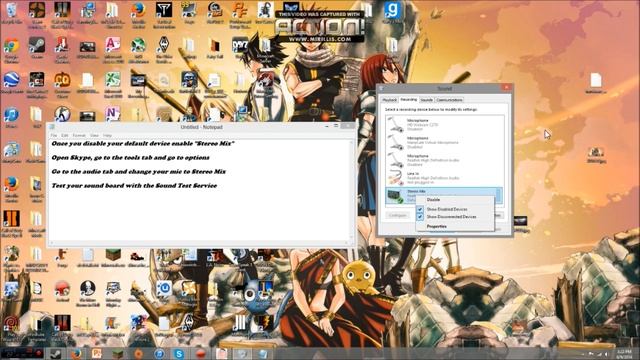Click Notepad vertical scrollbar
This screenshot has width=640, height=360.
pyautogui.click(x=352, y=190)
